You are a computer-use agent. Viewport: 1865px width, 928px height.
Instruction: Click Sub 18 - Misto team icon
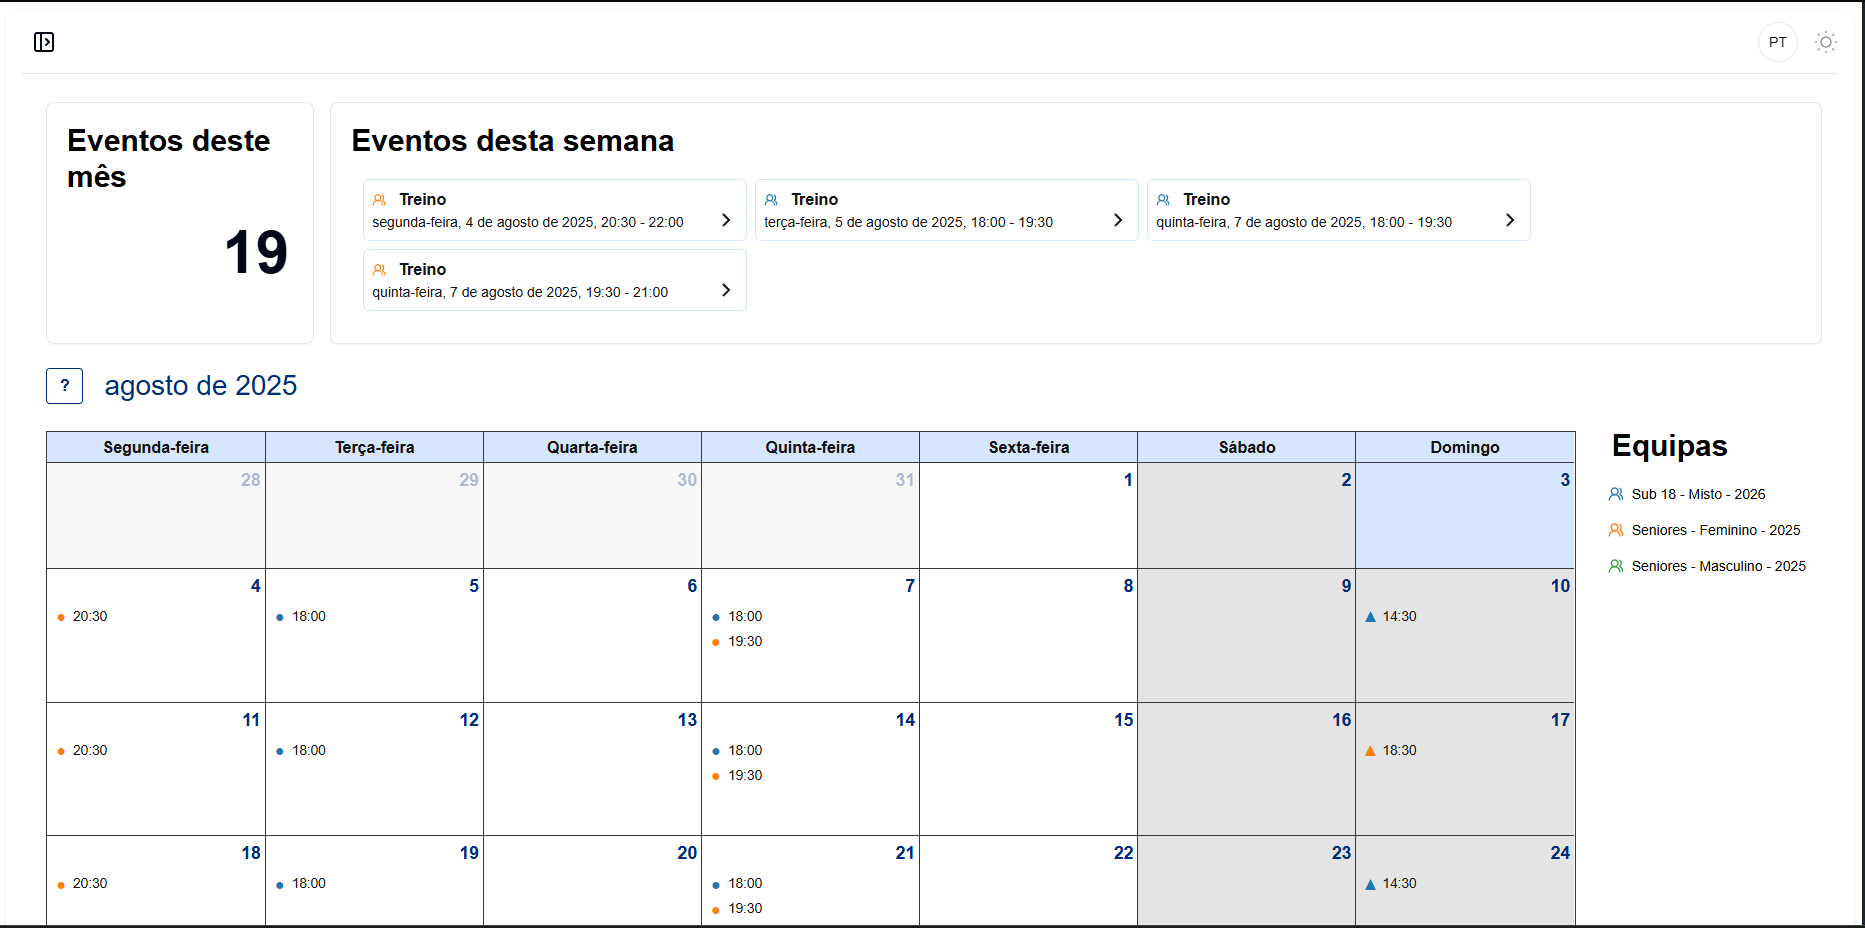(1616, 494)
